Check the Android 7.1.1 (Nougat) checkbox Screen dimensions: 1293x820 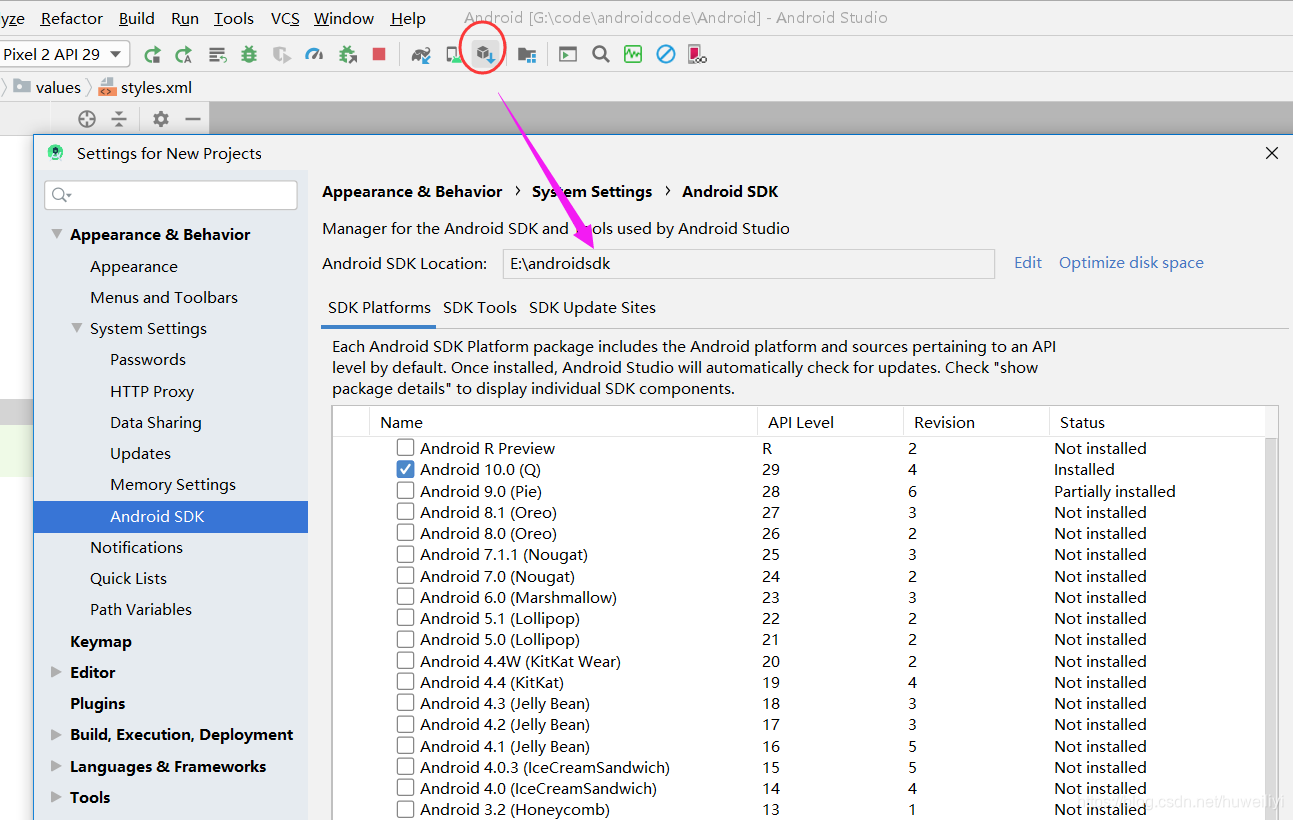pos(405,554)
